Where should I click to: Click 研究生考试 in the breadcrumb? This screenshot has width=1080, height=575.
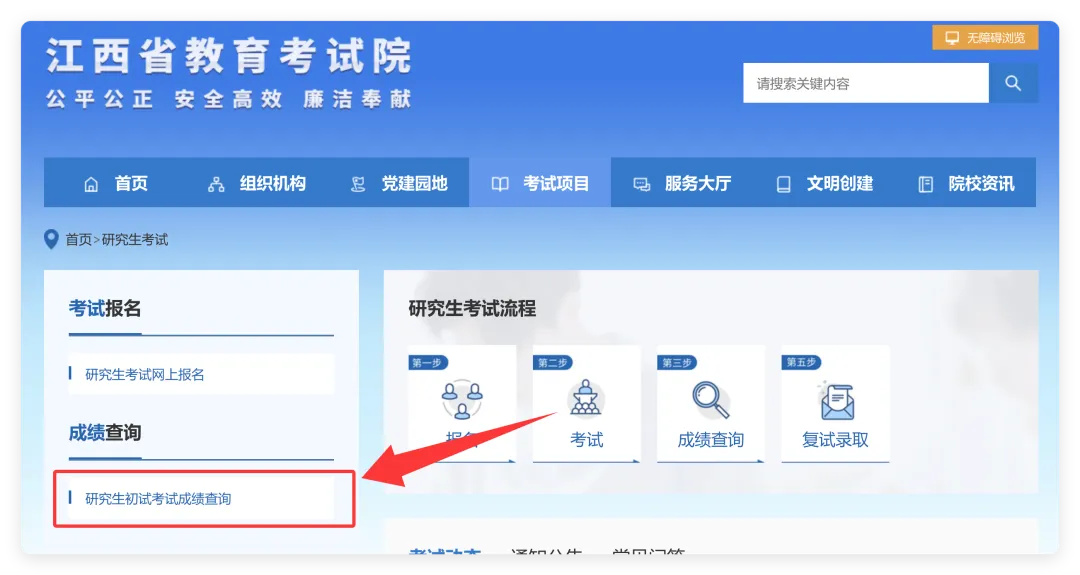(135, 240)
